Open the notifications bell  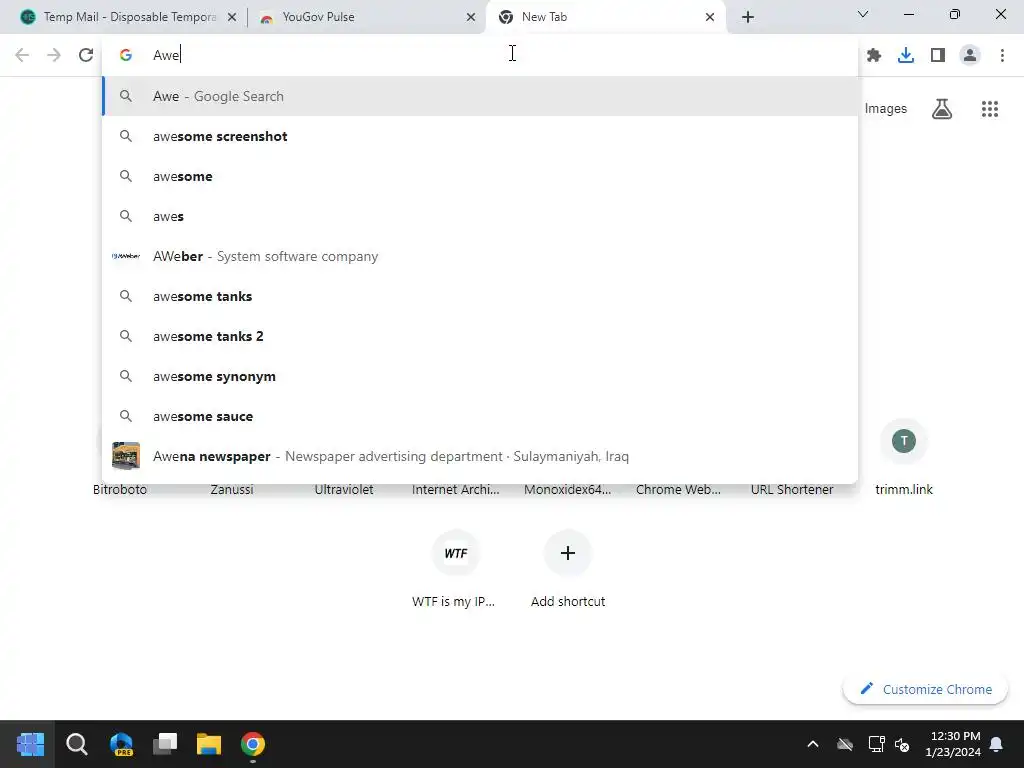tap(997, 744)
